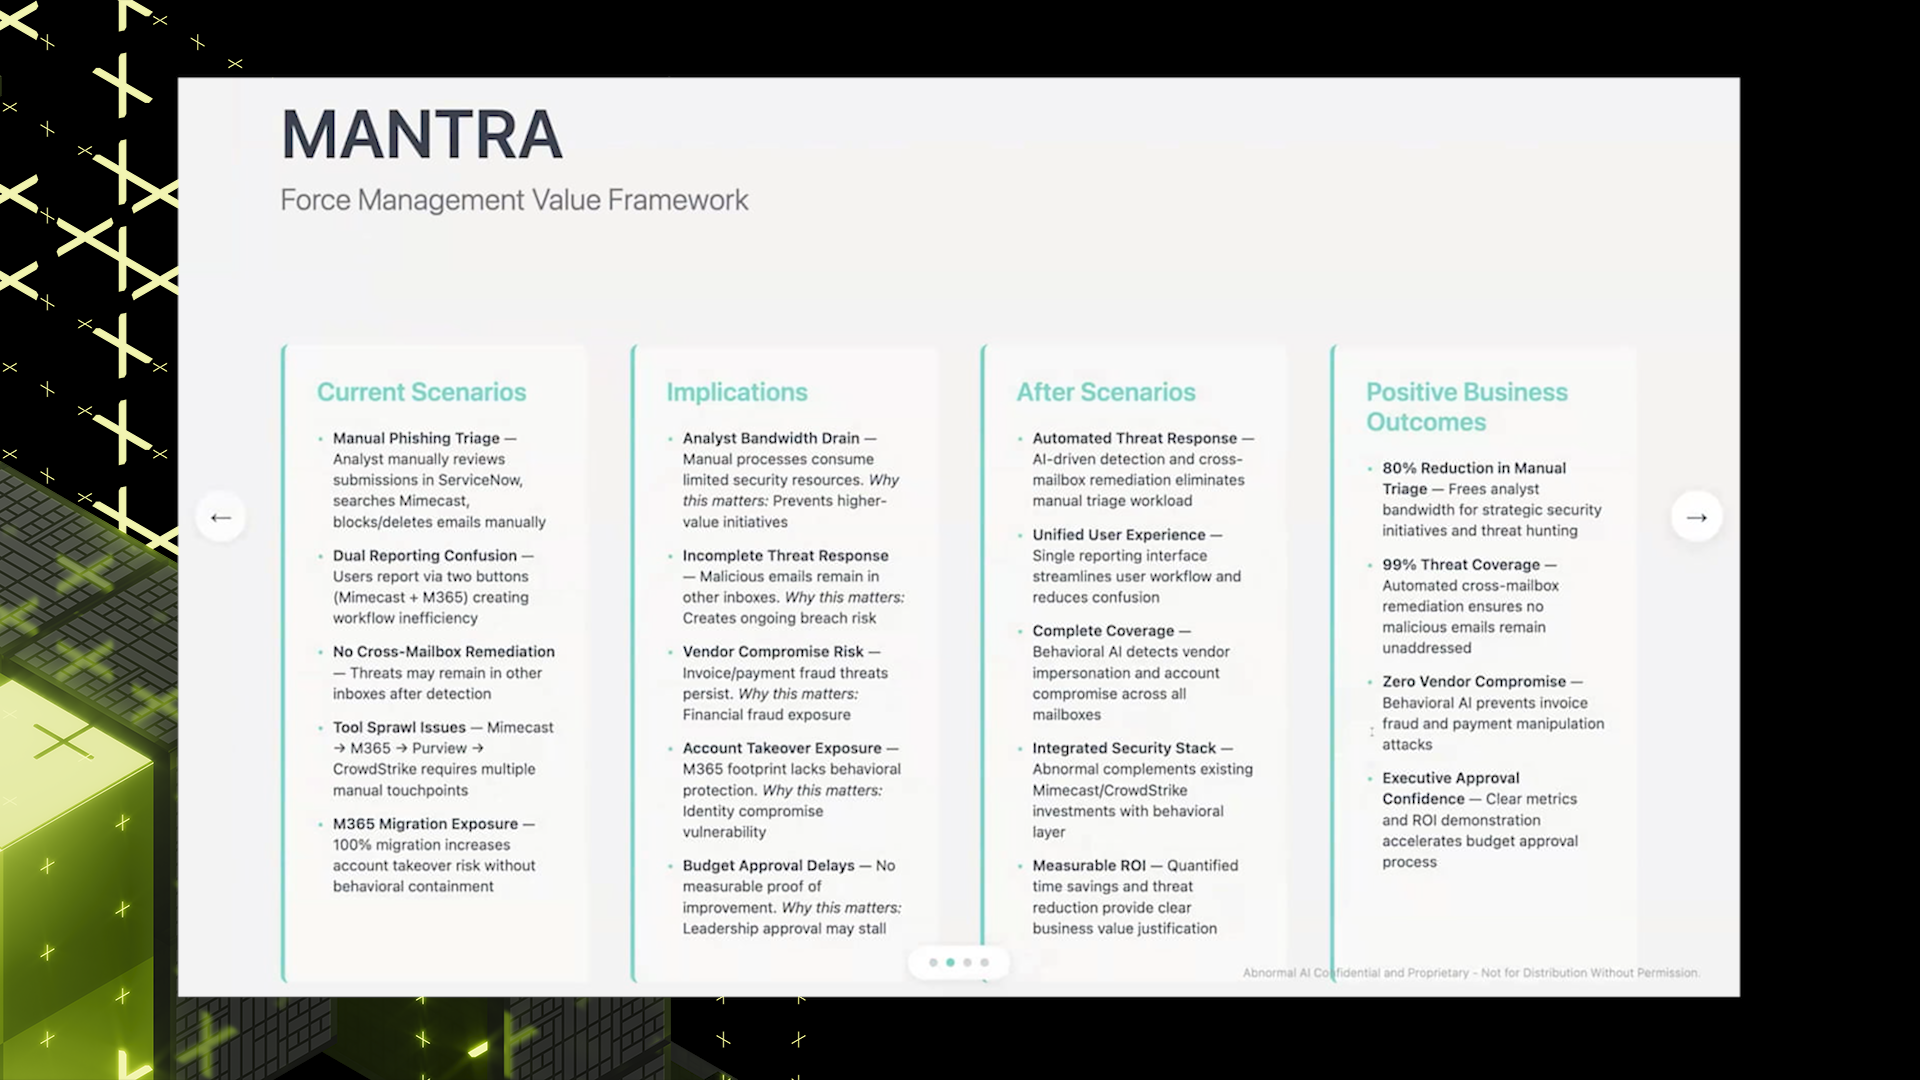
Task: Click 'Tool Sprawl Issues' bullet title
Action: click(x=399, y=727)
